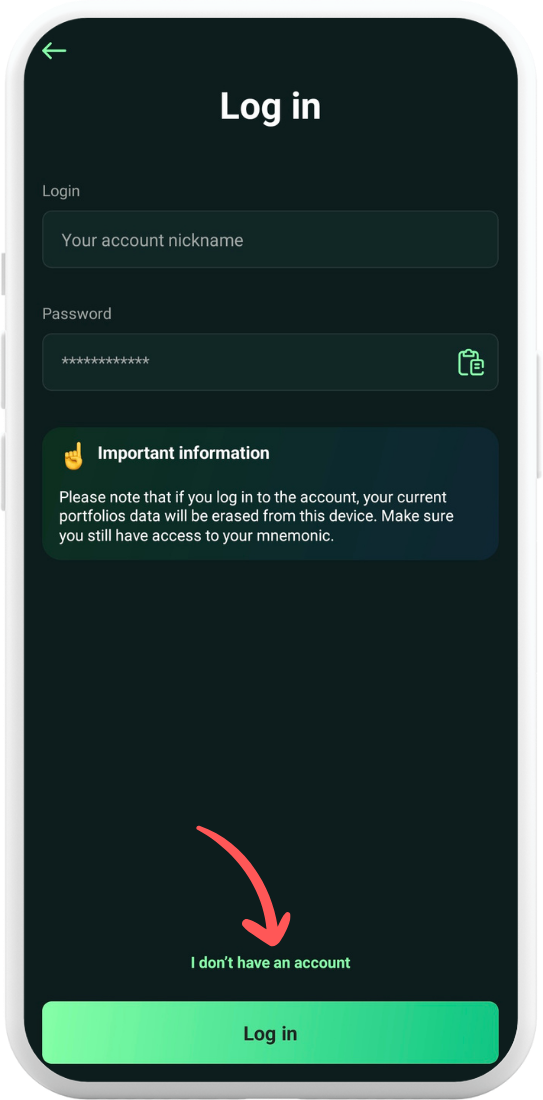Click the phone's right-side power button
Image resolution: width=543 pixels, height=1100 pixels.
click(539, 414)
